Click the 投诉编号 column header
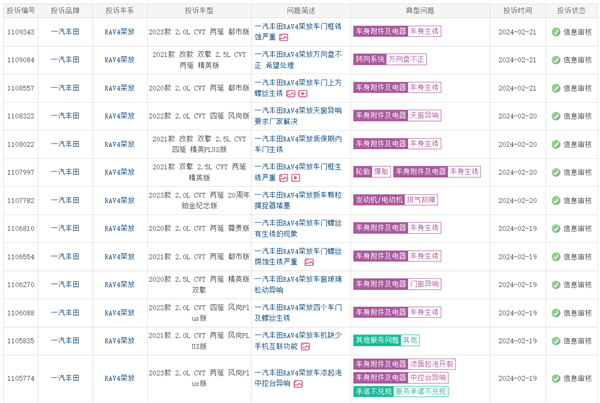This screenshot has width=600, height=403. point(20,9)
